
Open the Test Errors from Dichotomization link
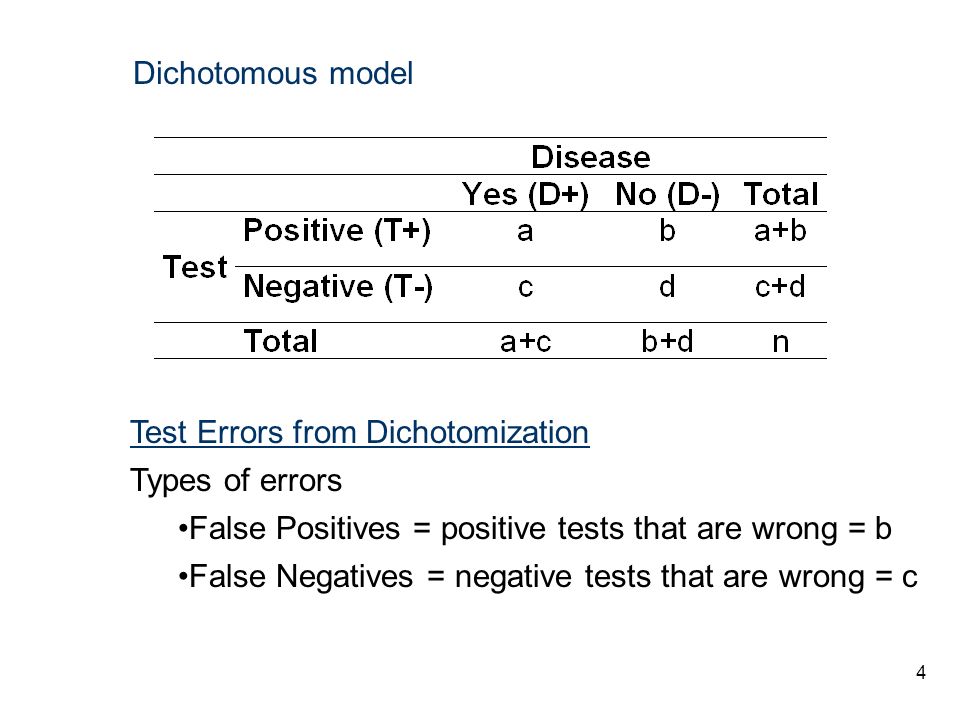pos(359,432)
